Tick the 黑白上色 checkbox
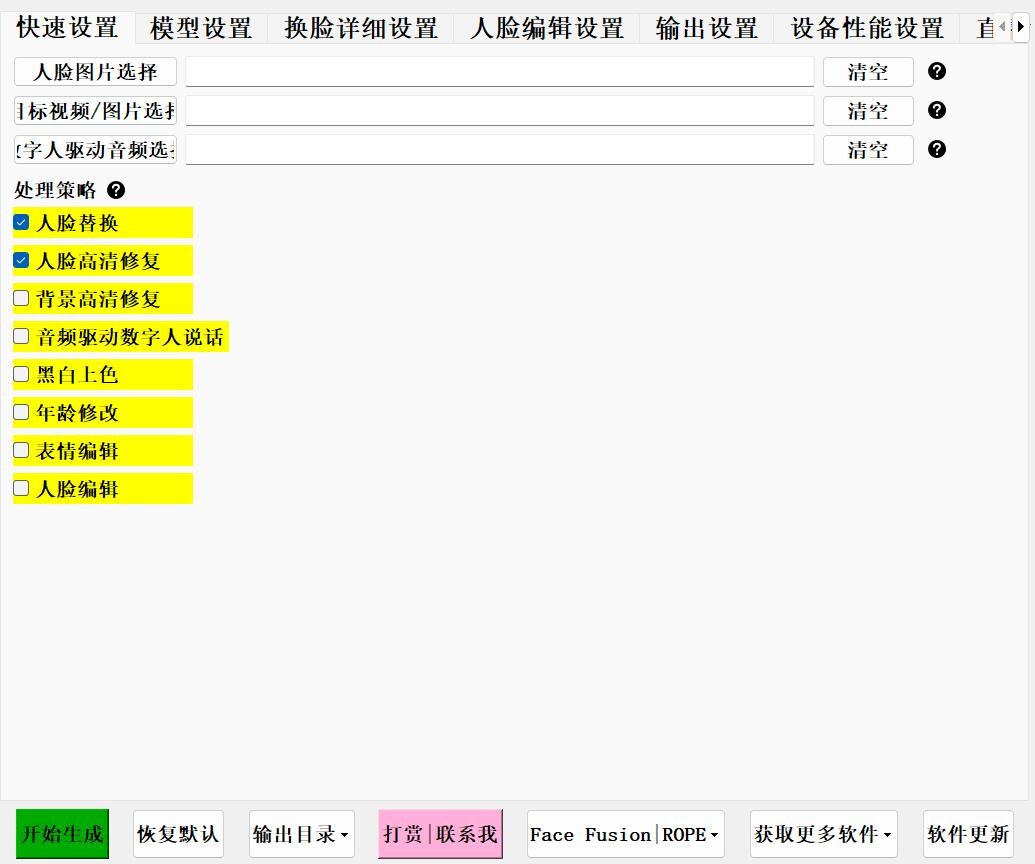The height and width of the screenshot is (864, 1035). [21, 374]
